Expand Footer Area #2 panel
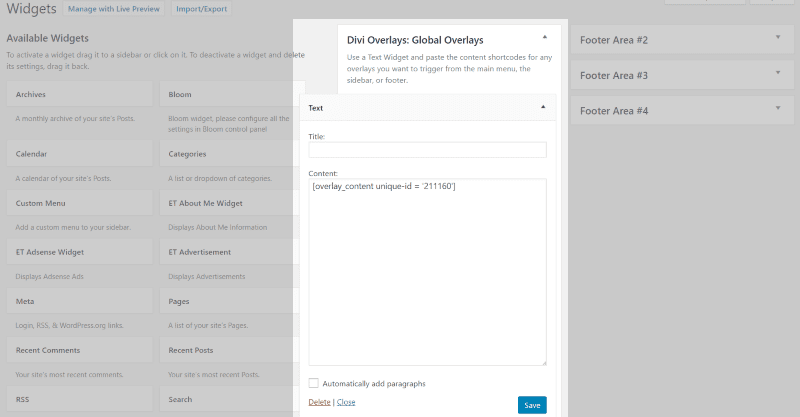The image size is (800, 417). (x=777, y=39)
